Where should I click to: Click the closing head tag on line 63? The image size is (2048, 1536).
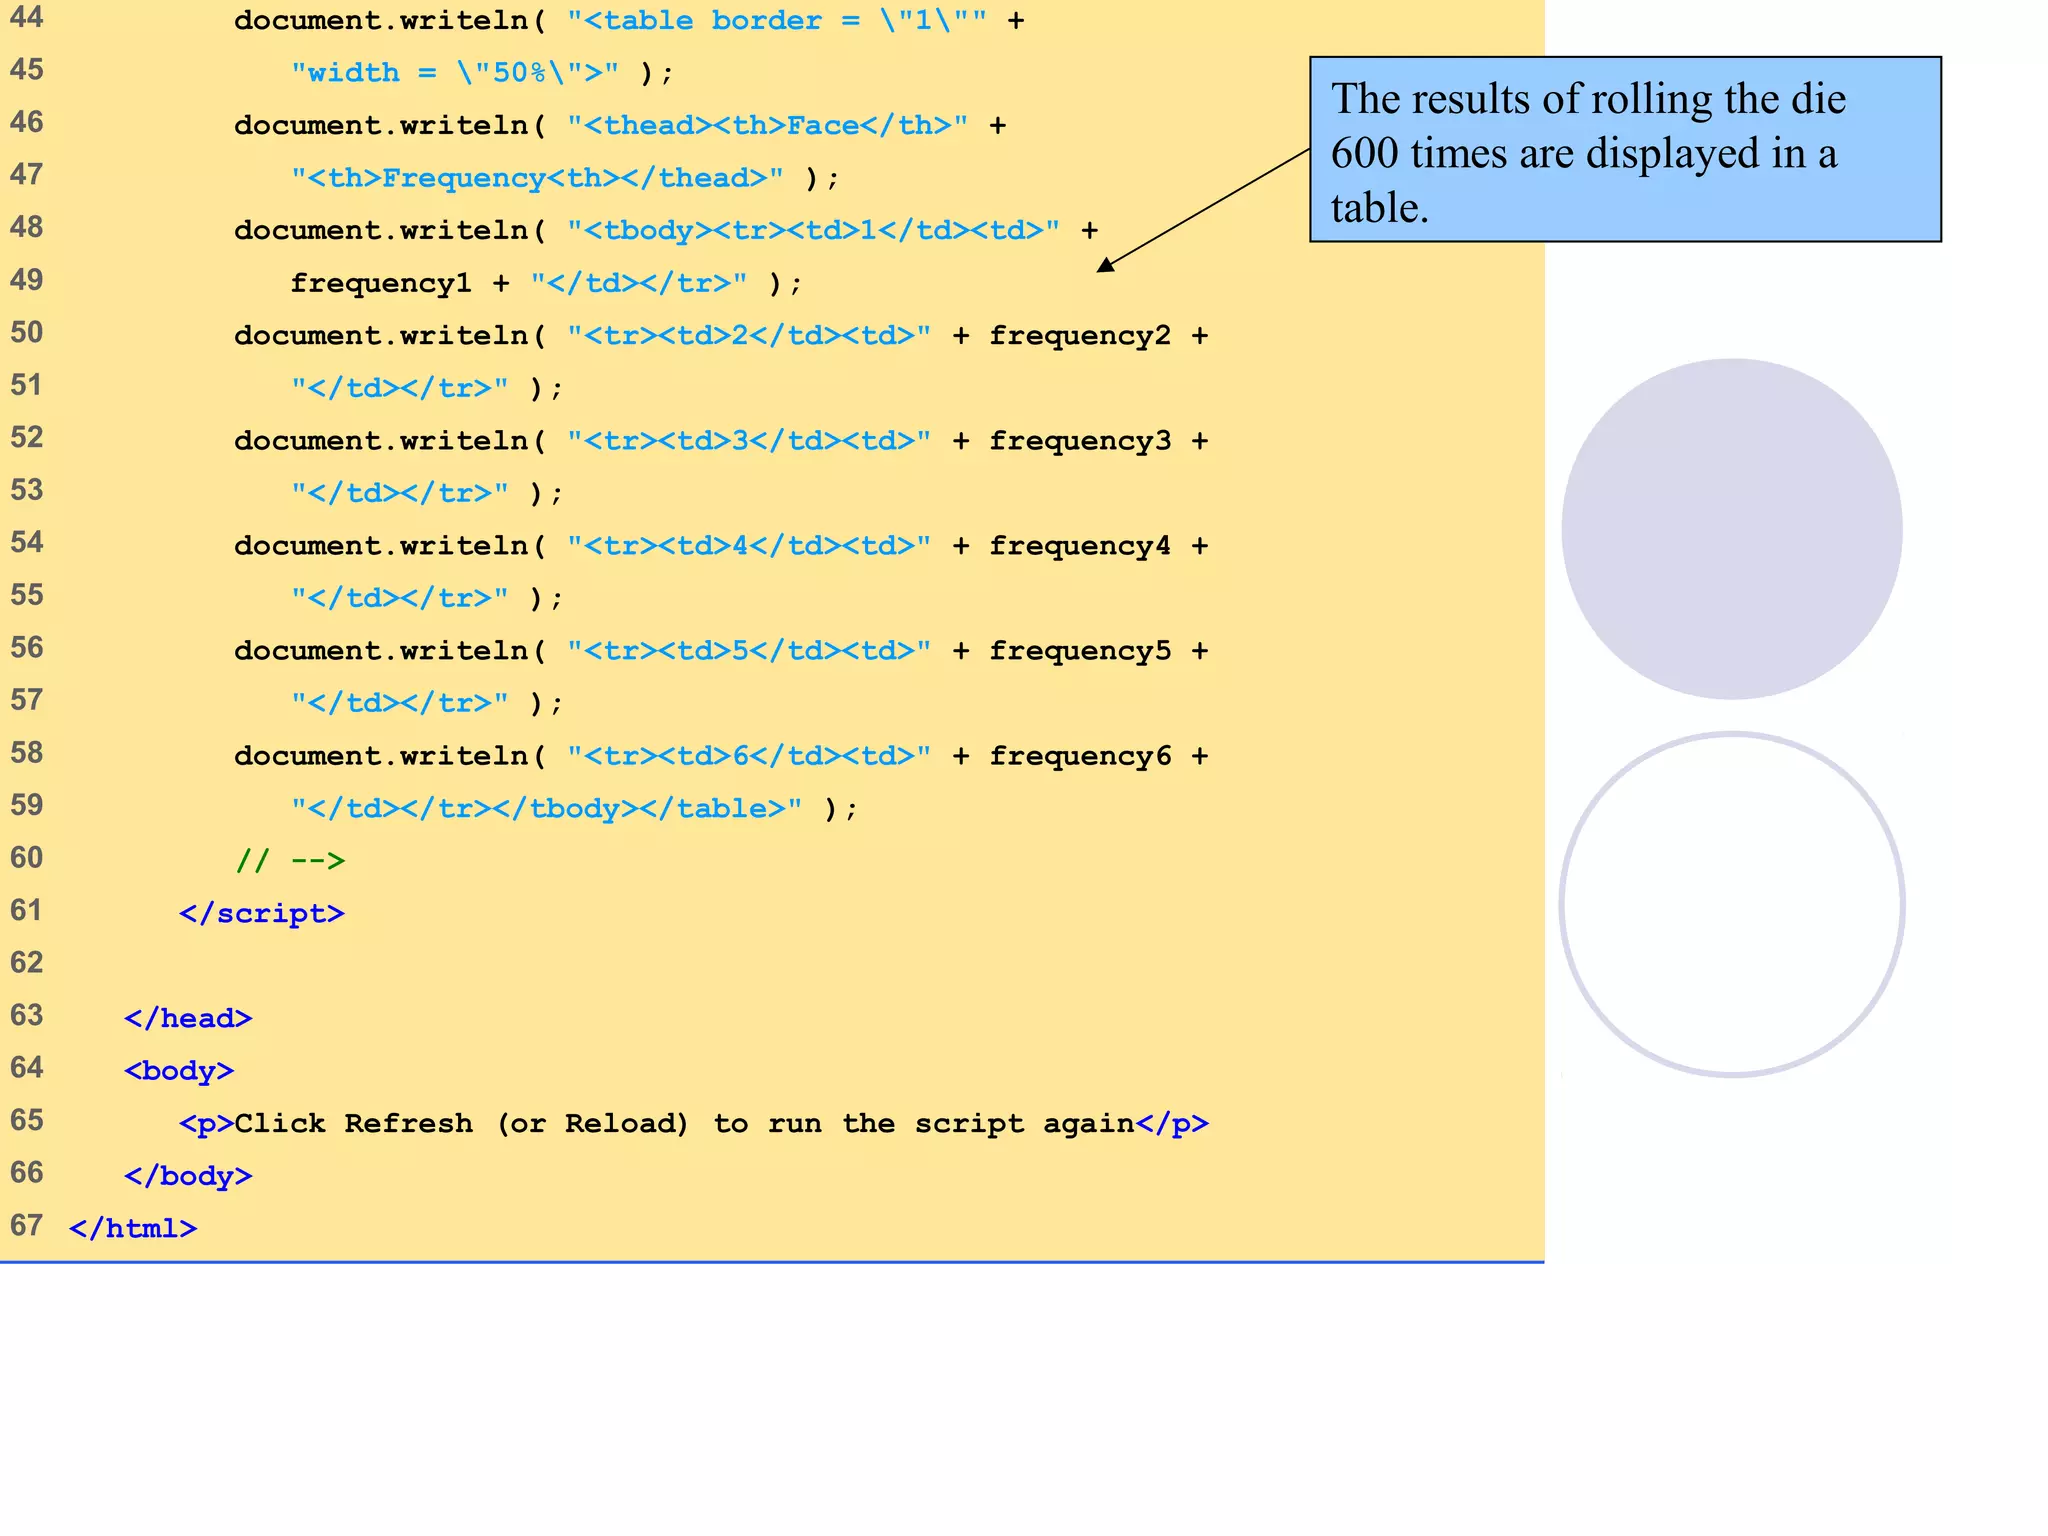(188, 1018)
